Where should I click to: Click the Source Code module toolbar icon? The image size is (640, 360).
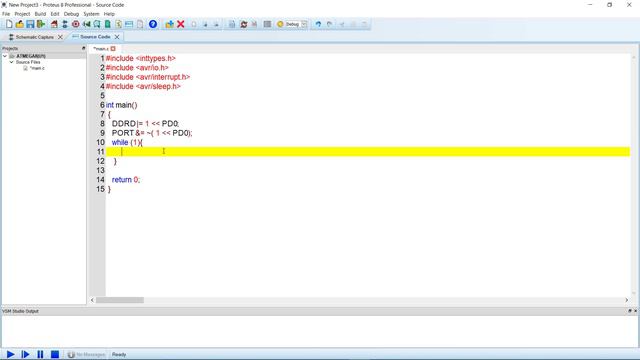[129, 24]
